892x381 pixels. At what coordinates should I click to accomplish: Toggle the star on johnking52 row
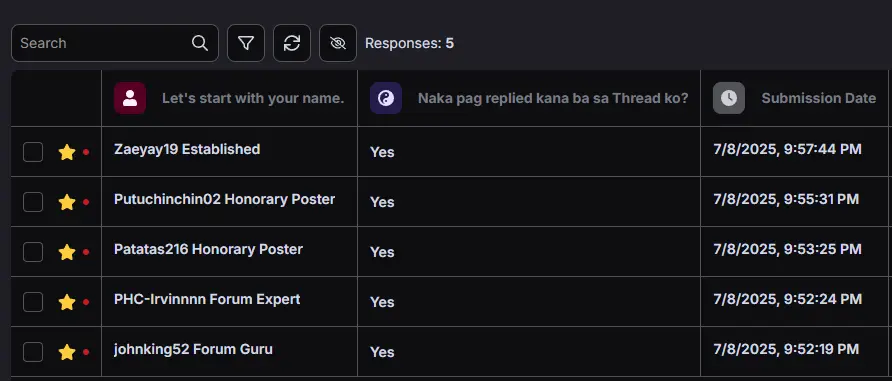tap(67, 352)
